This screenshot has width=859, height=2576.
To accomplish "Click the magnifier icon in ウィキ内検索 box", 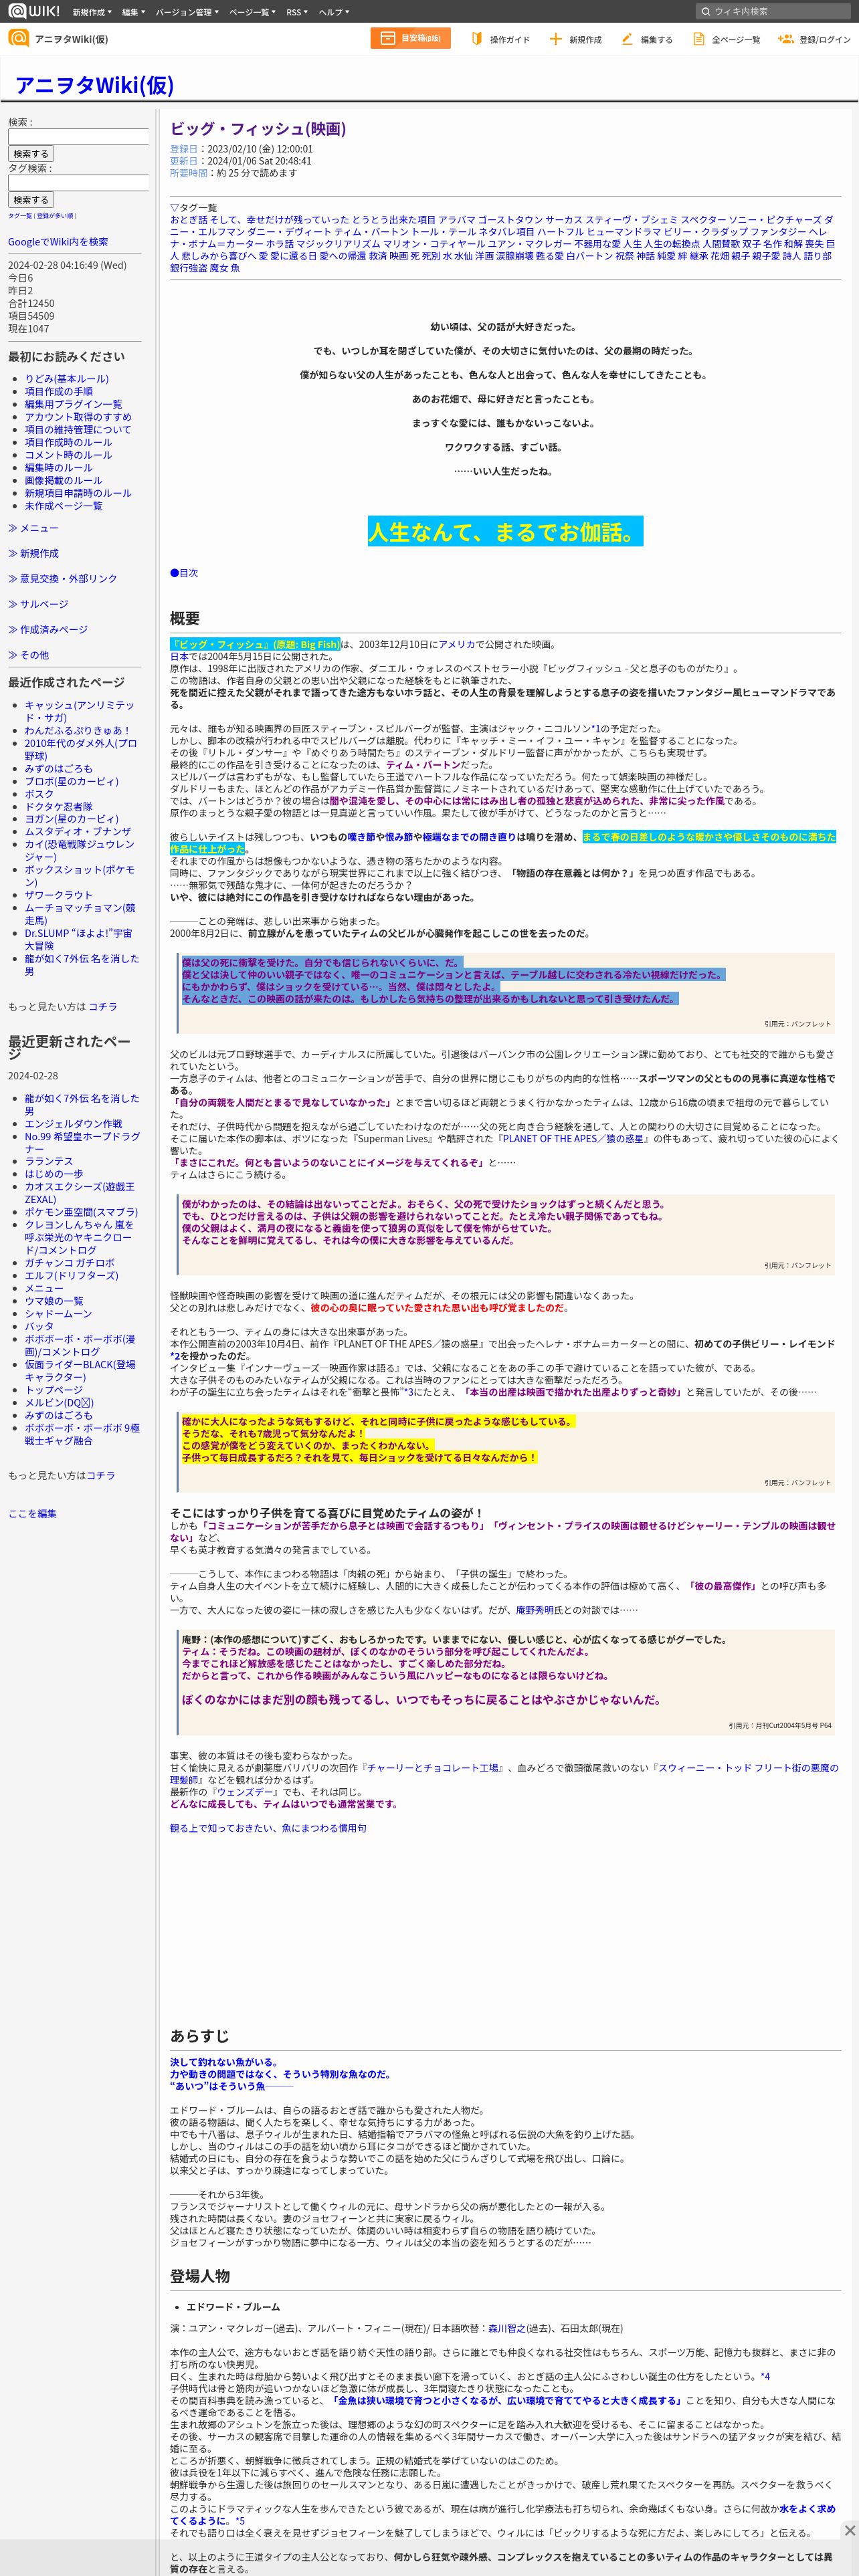I will (706, 12).
